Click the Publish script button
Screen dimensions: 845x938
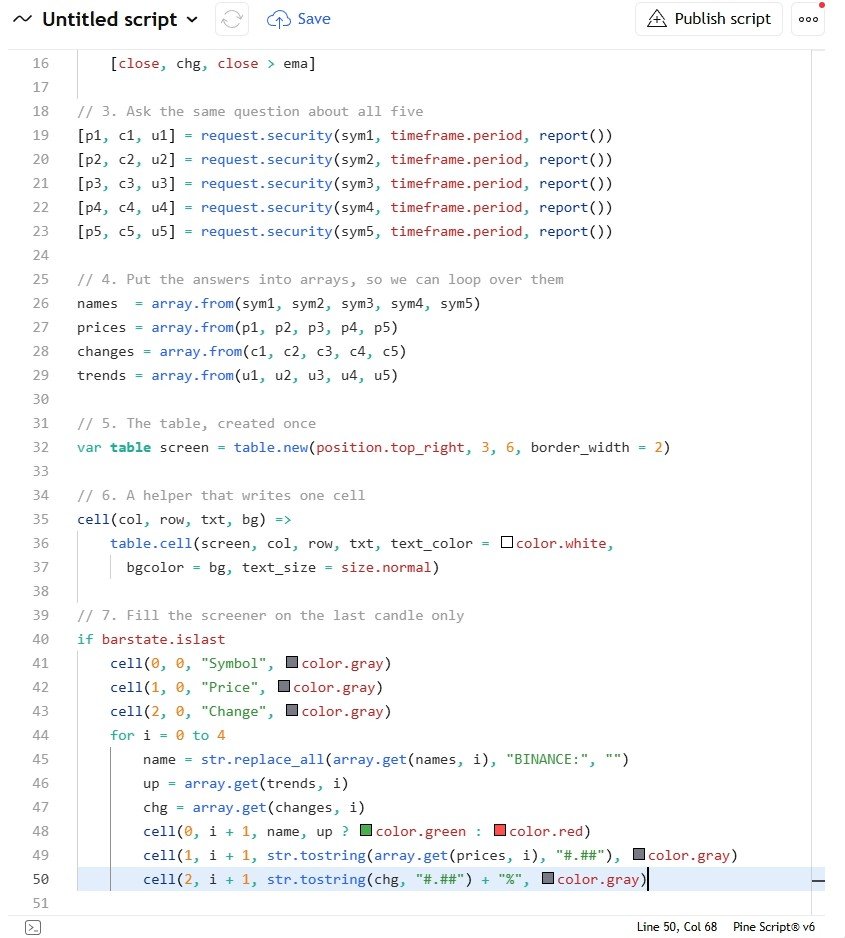tap(709, 19)
